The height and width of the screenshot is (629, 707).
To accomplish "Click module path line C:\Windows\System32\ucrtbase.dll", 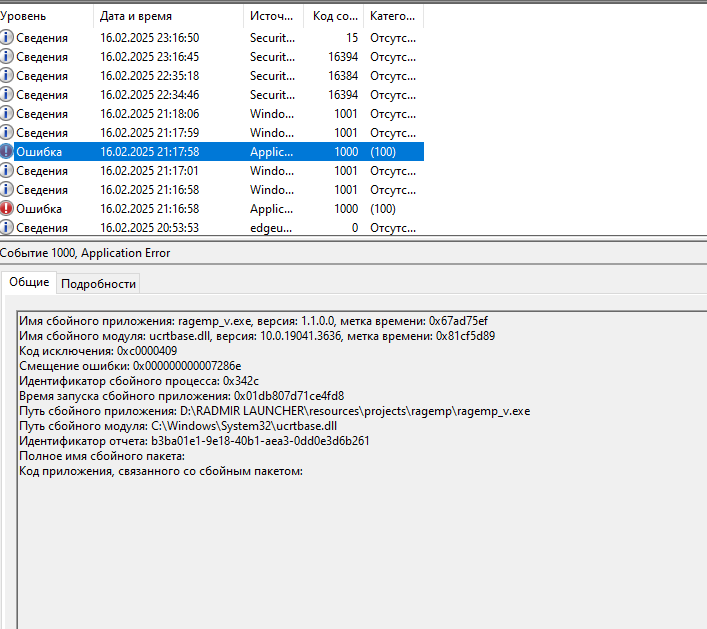I will coord(178,426).
